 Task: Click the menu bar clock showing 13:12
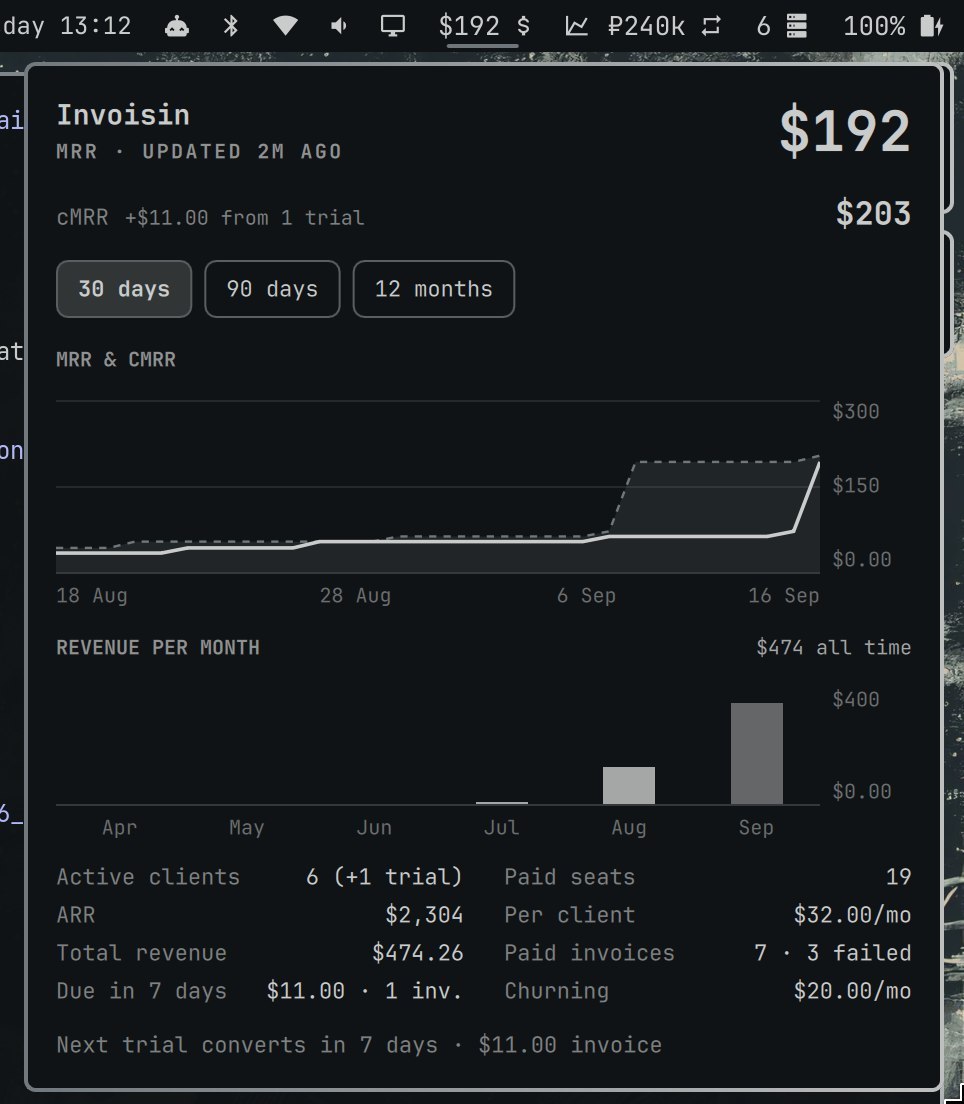[96, 27]
